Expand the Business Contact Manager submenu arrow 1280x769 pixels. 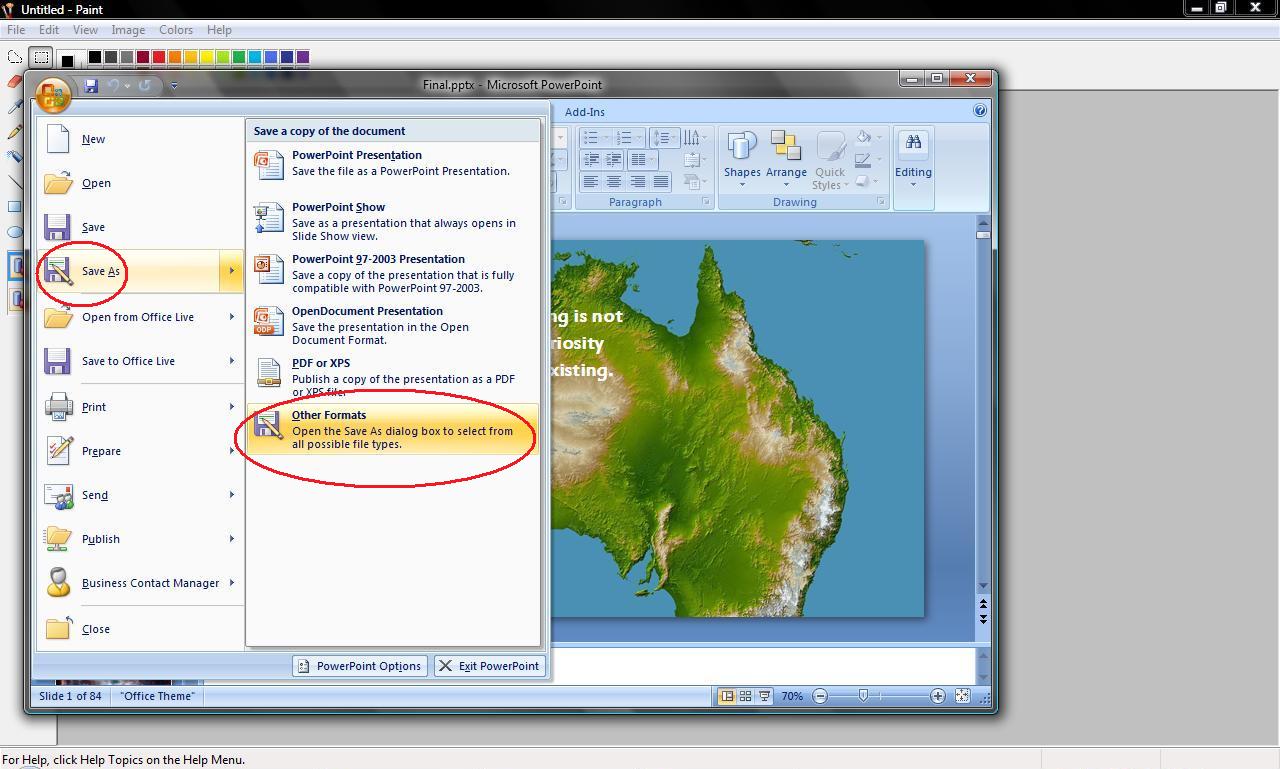tap(231, 583)
